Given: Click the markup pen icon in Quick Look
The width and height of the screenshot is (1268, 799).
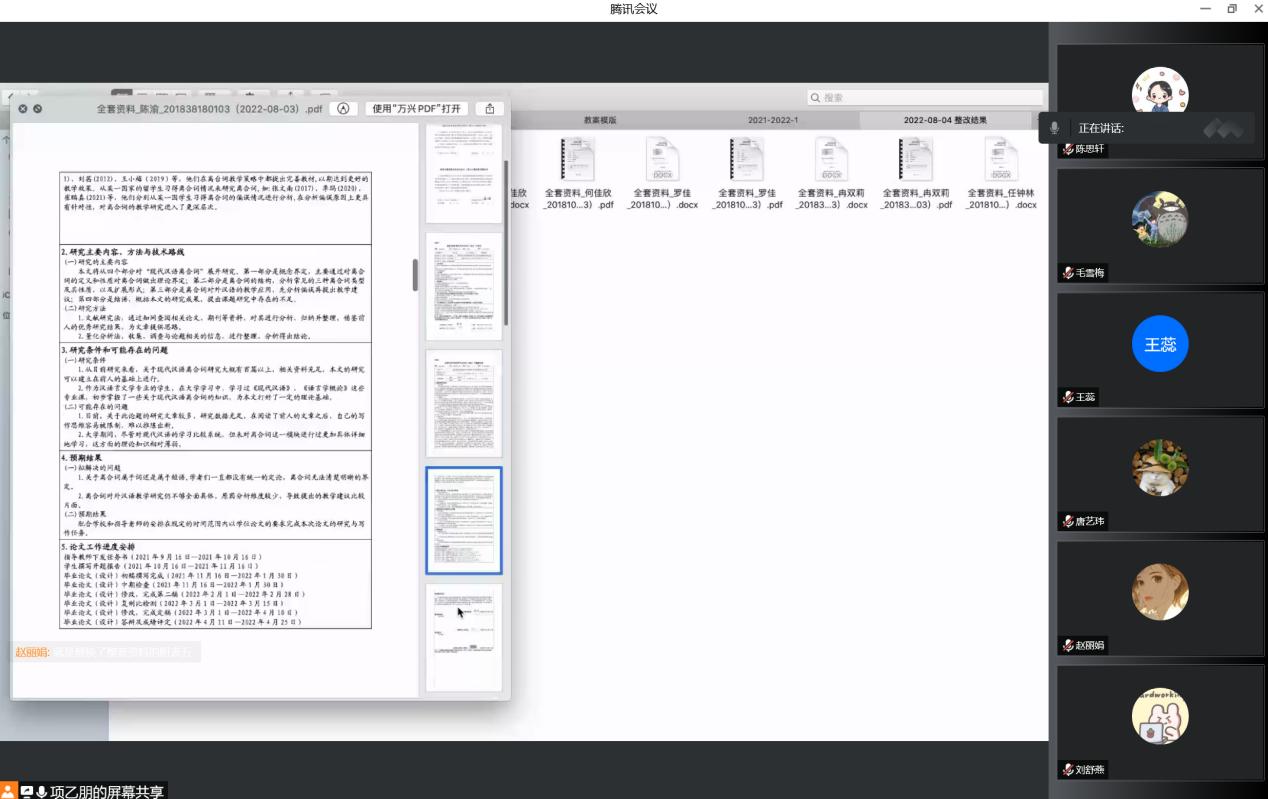Looking at the screenshot, I should (343, 108).
